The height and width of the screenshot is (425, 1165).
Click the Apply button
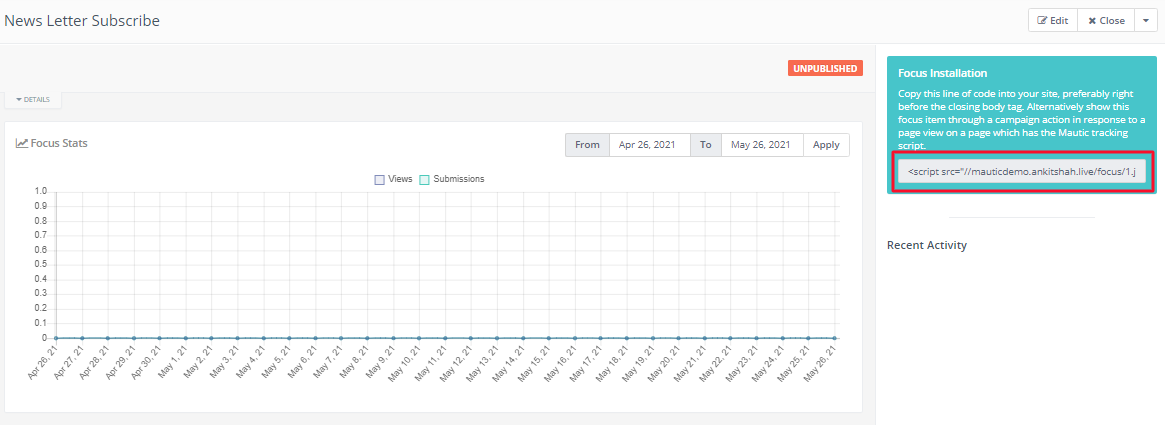[x=826, y=145]
